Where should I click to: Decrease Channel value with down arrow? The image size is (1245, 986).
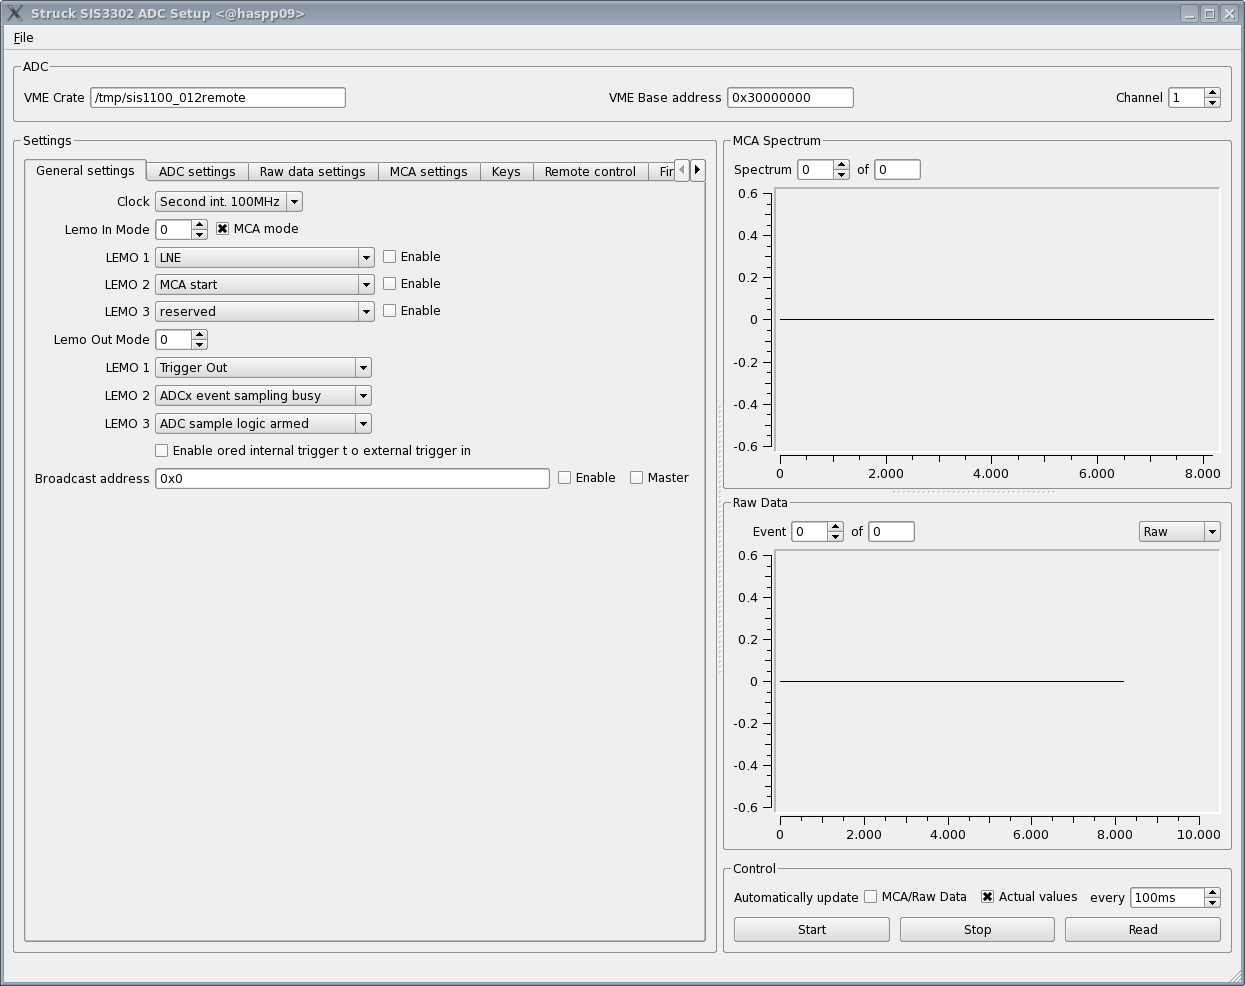point(1212,102)
